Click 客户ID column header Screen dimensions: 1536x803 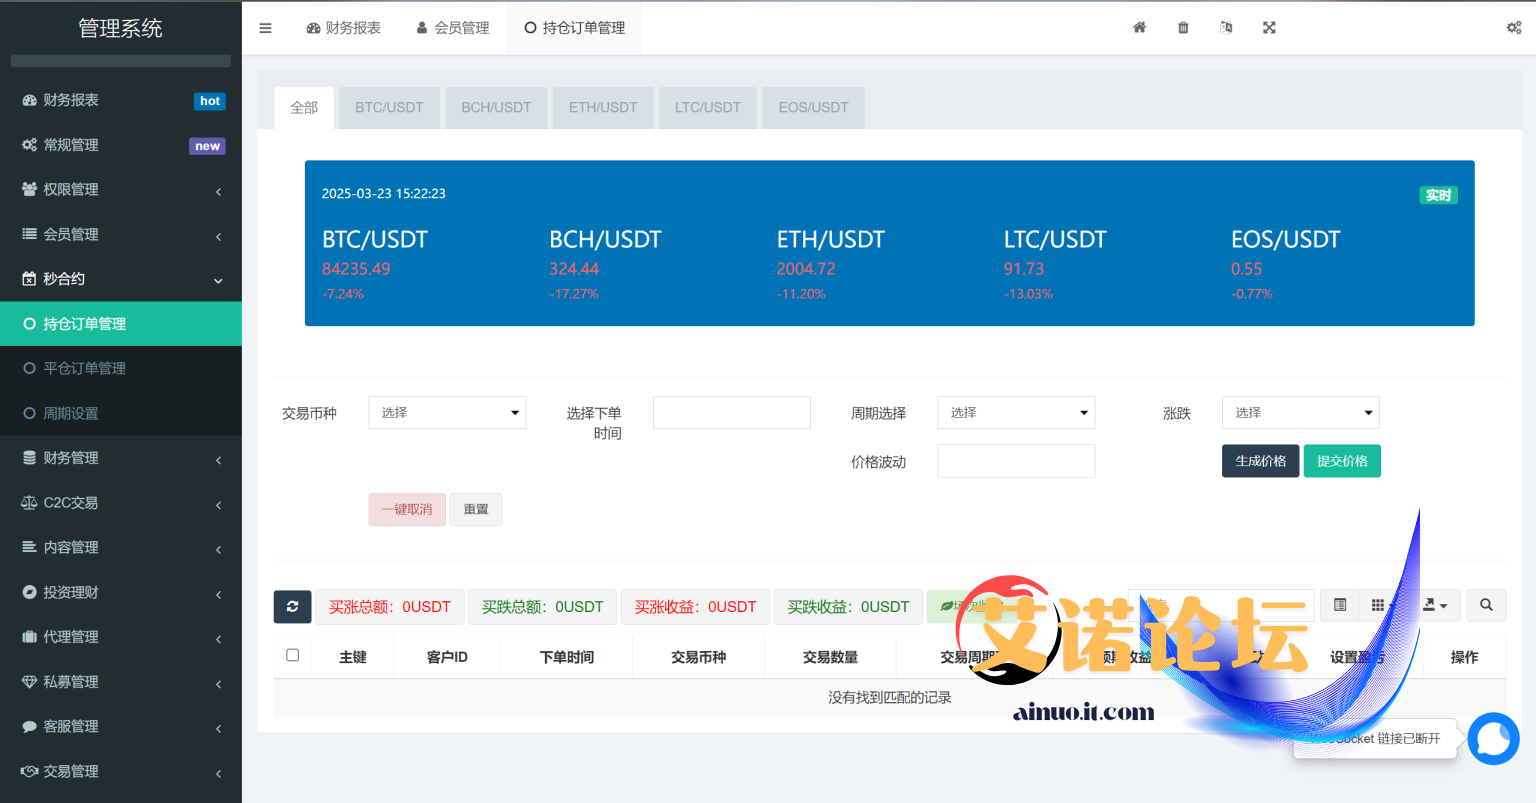[x=447, y=657]
